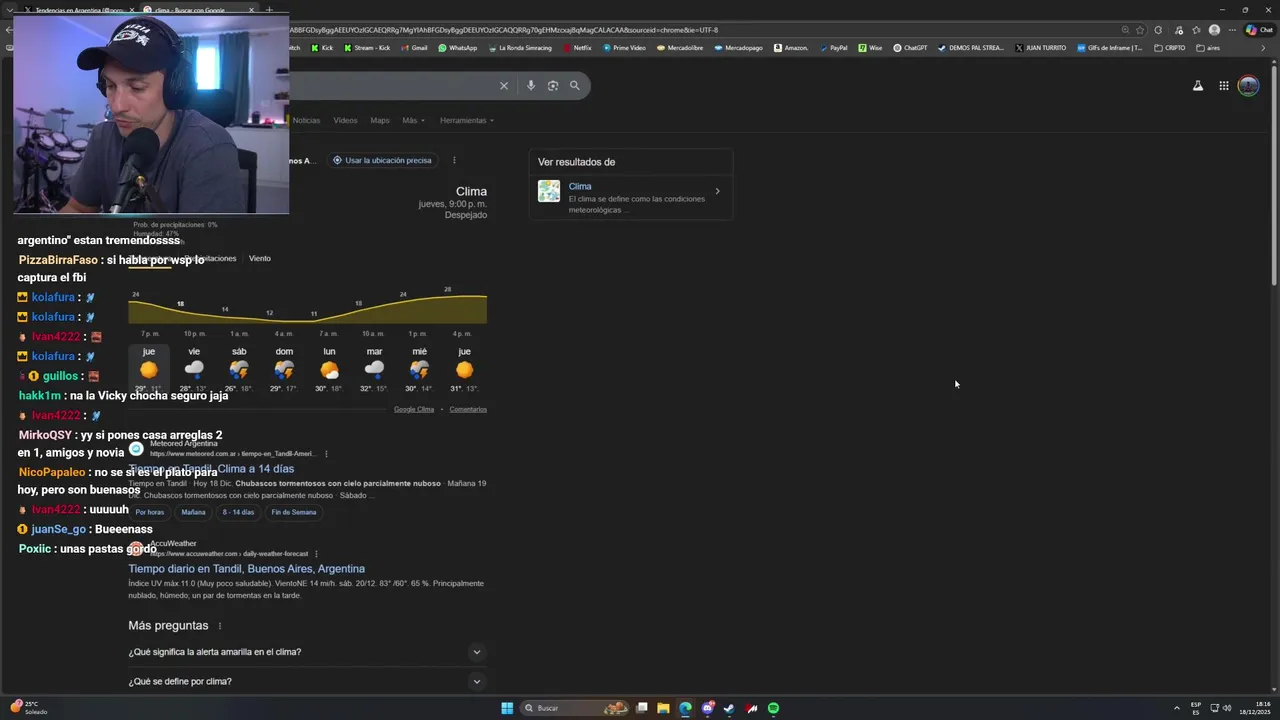This screenshot has height=720, width=1280.
Task: Open Steam from the taskbar
Action: coord(729,708)
